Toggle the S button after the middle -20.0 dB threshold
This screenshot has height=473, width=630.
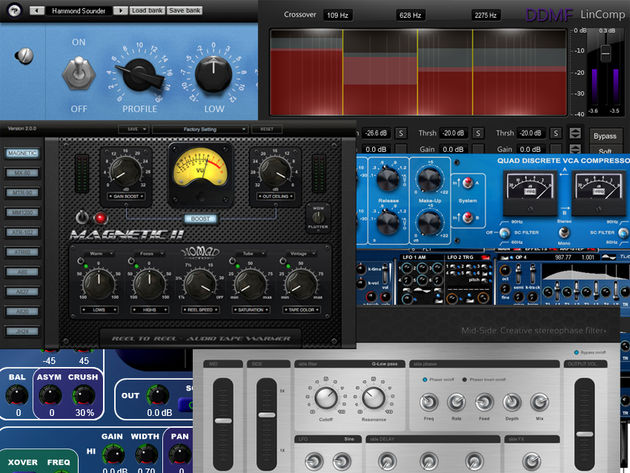(x=478, y=133)
